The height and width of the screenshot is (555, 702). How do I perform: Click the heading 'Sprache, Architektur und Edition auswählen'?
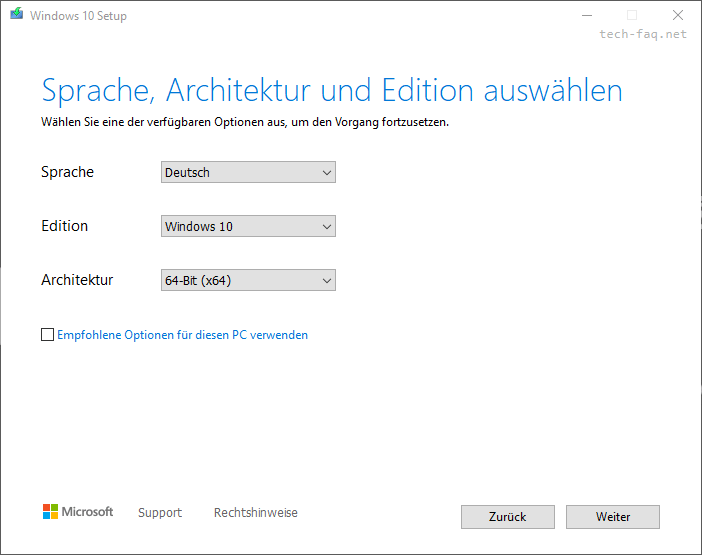point(332,91)
